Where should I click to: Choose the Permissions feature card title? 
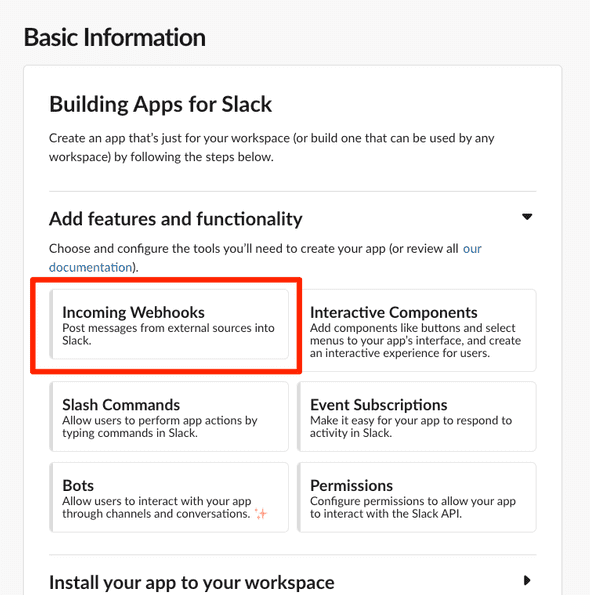click(351, 486)
